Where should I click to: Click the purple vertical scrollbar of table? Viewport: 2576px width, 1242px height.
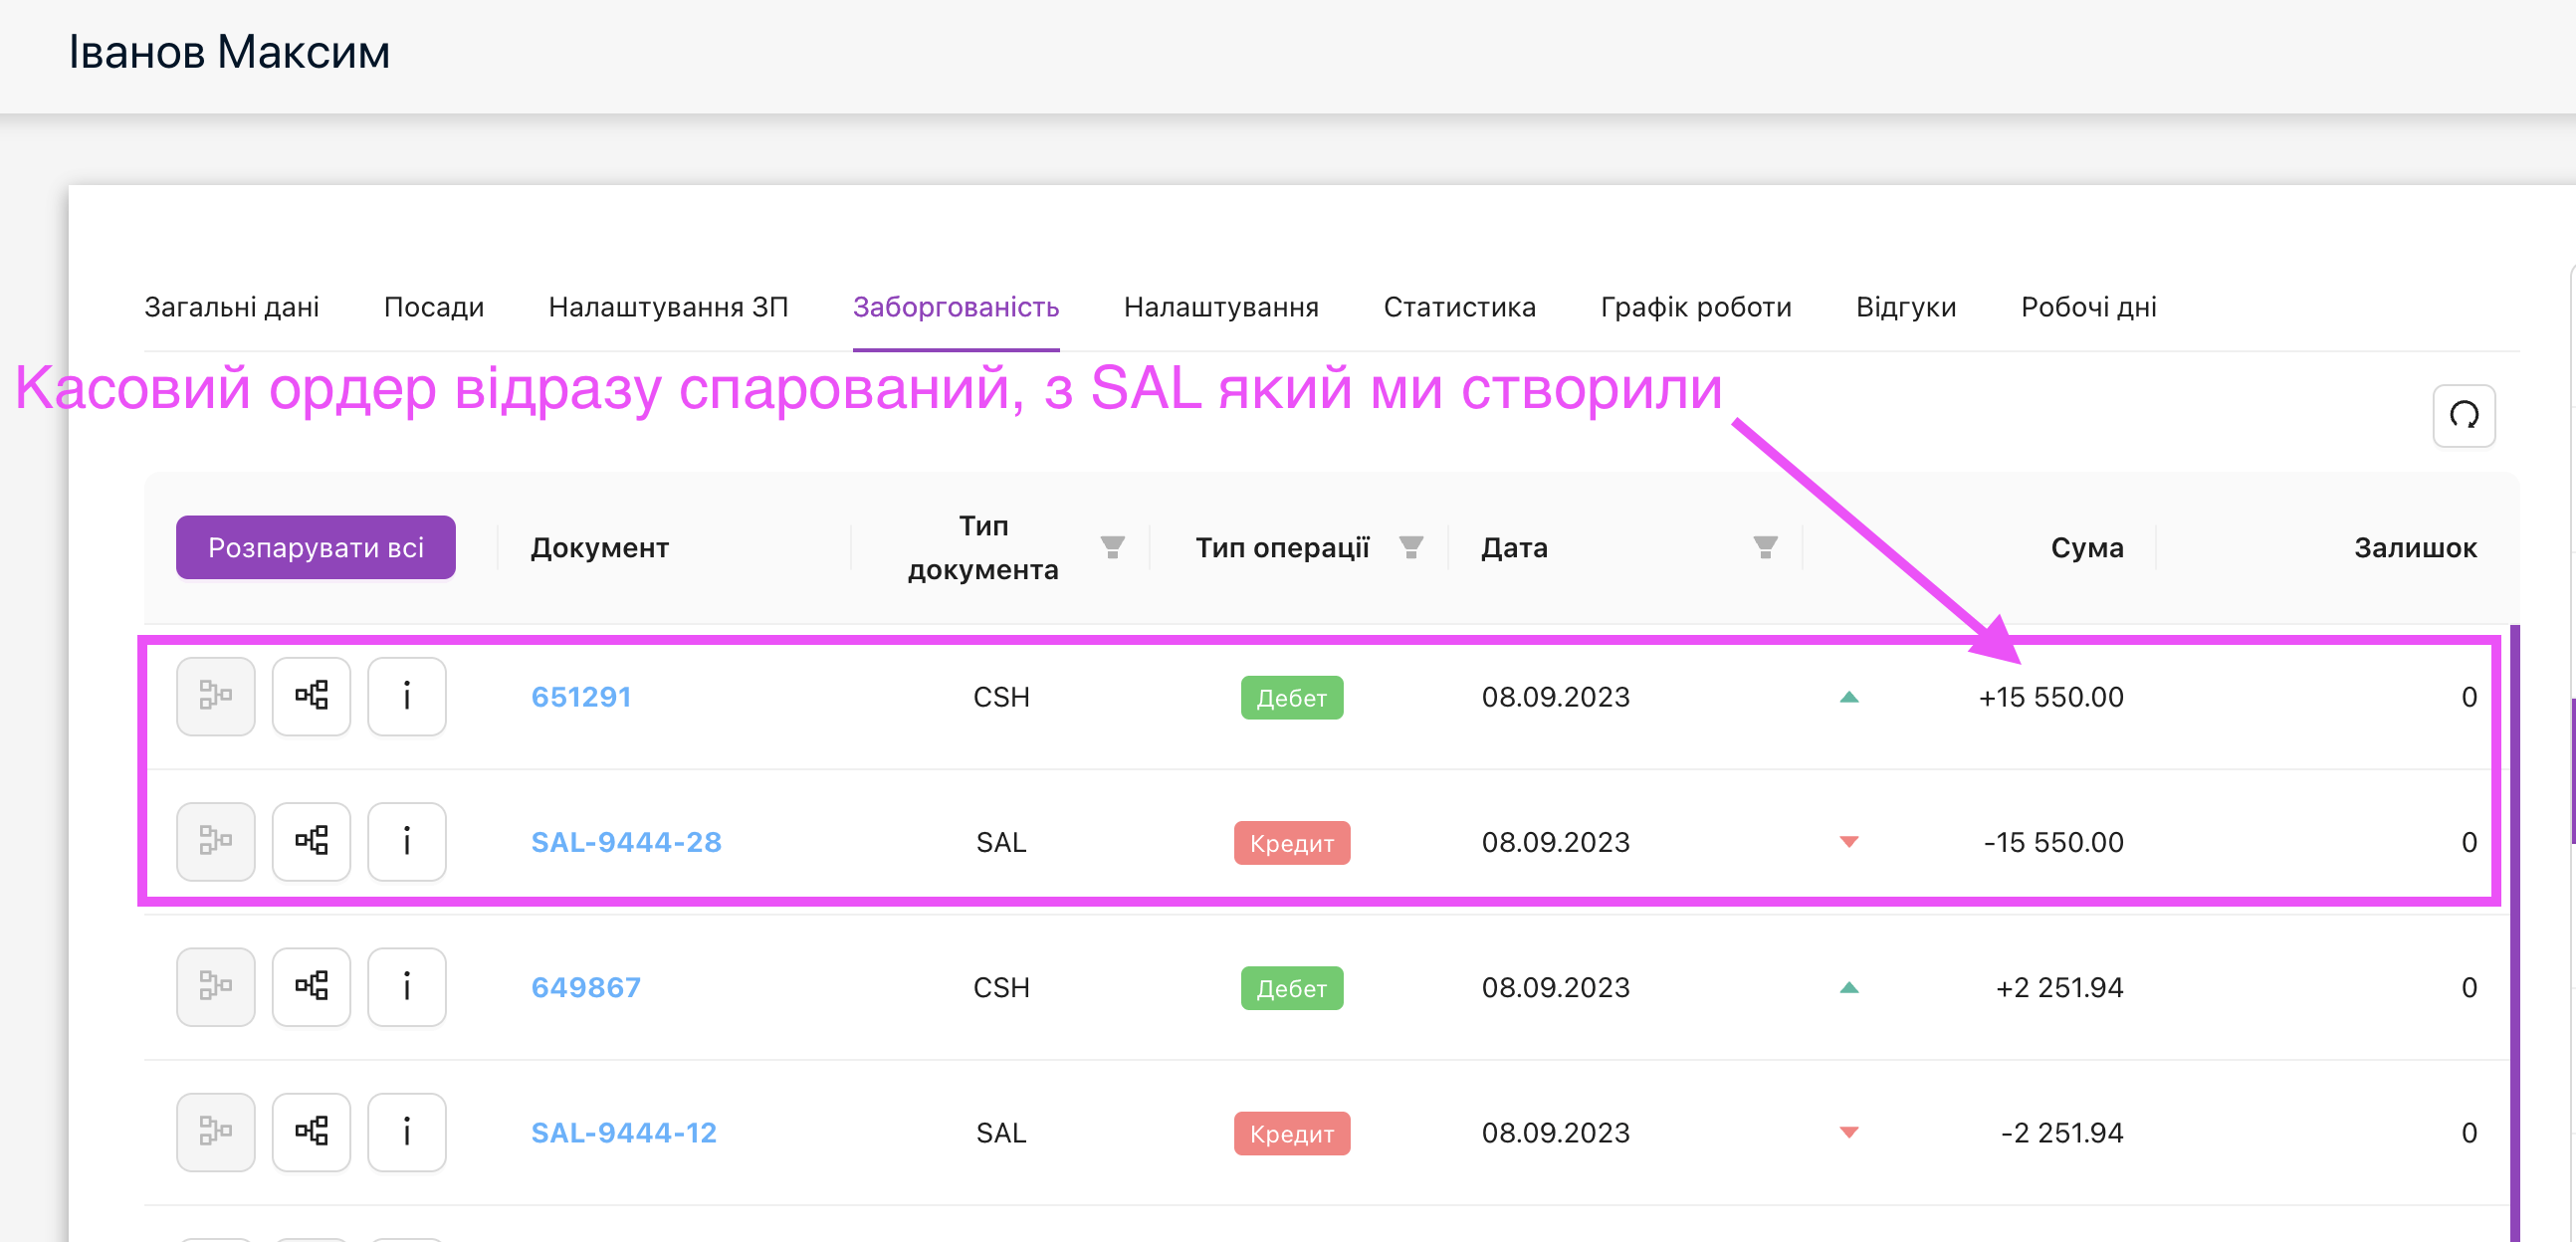click(2514, 930)
